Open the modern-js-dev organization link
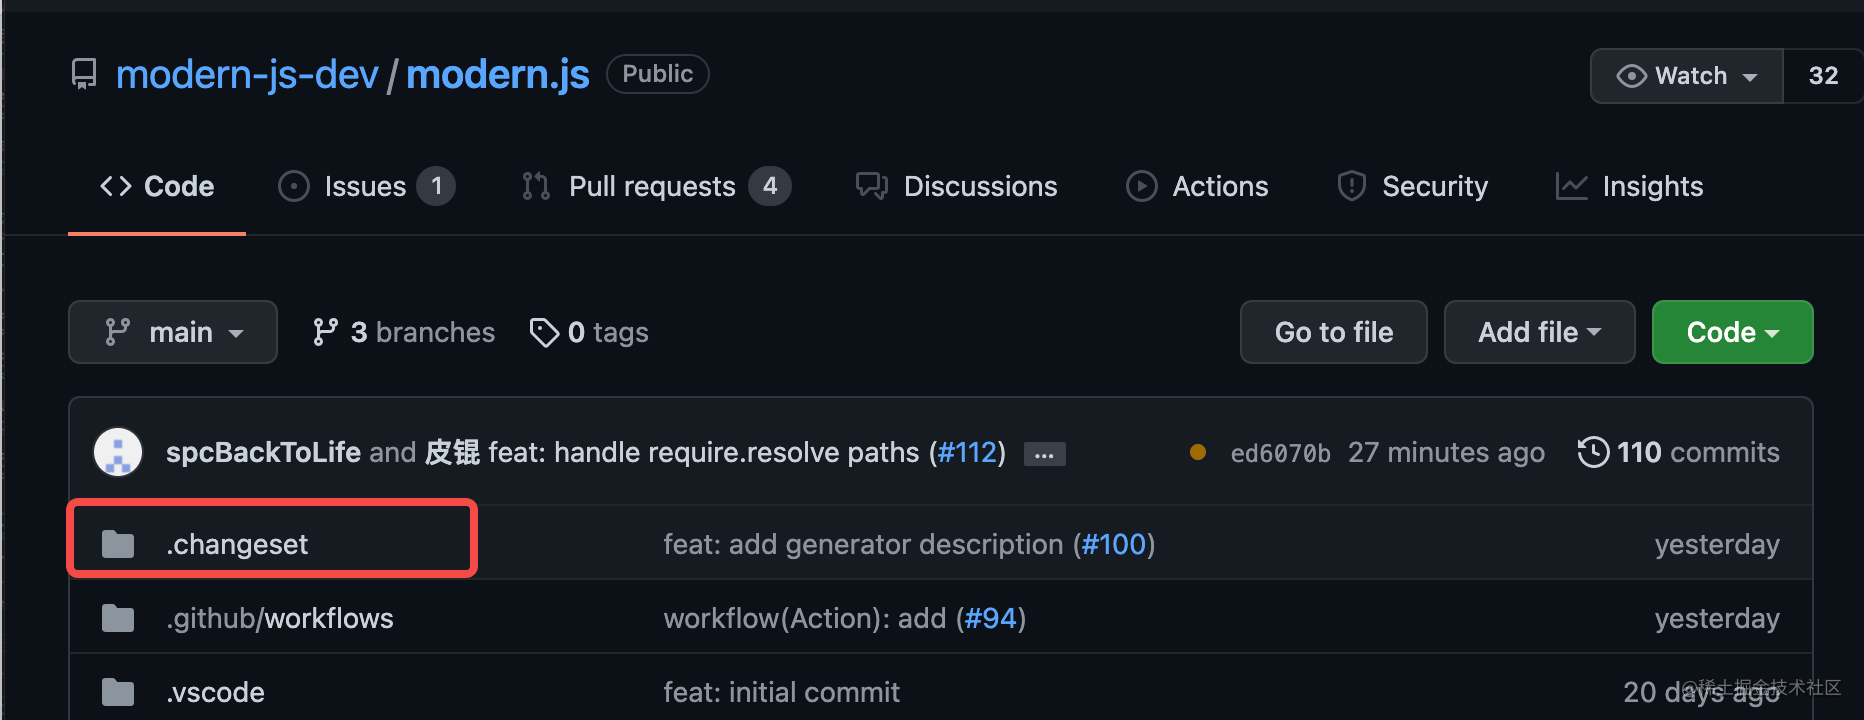 coord(247,75)
